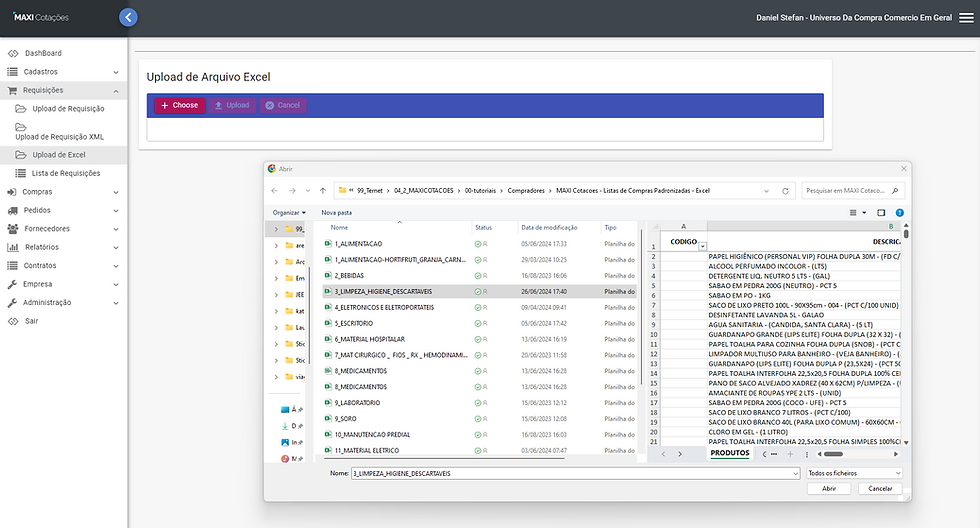This screenshot has height=528, width=980.
Task: Click the Cancel upload button
Action: pos(282,105)
